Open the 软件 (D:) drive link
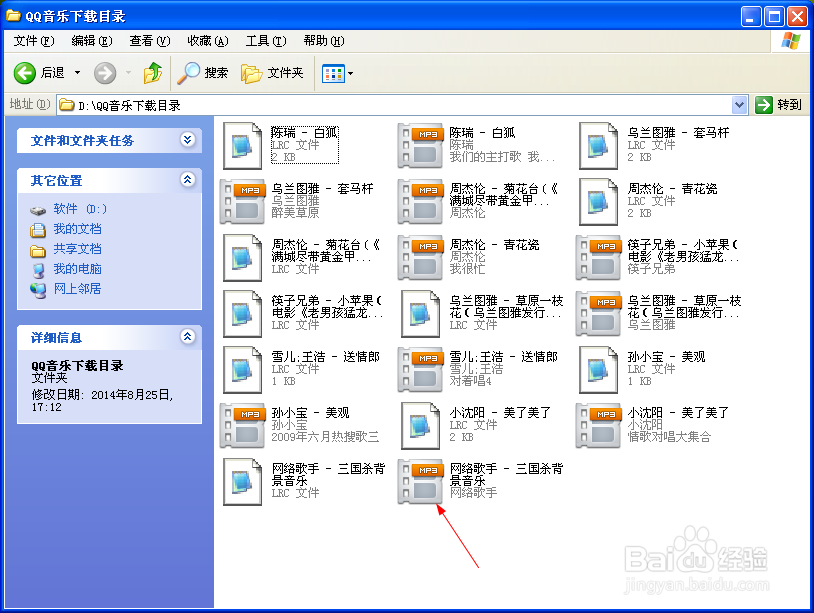Image resolution: width=814 pixels, height=613 pixels. pos(80,209)
